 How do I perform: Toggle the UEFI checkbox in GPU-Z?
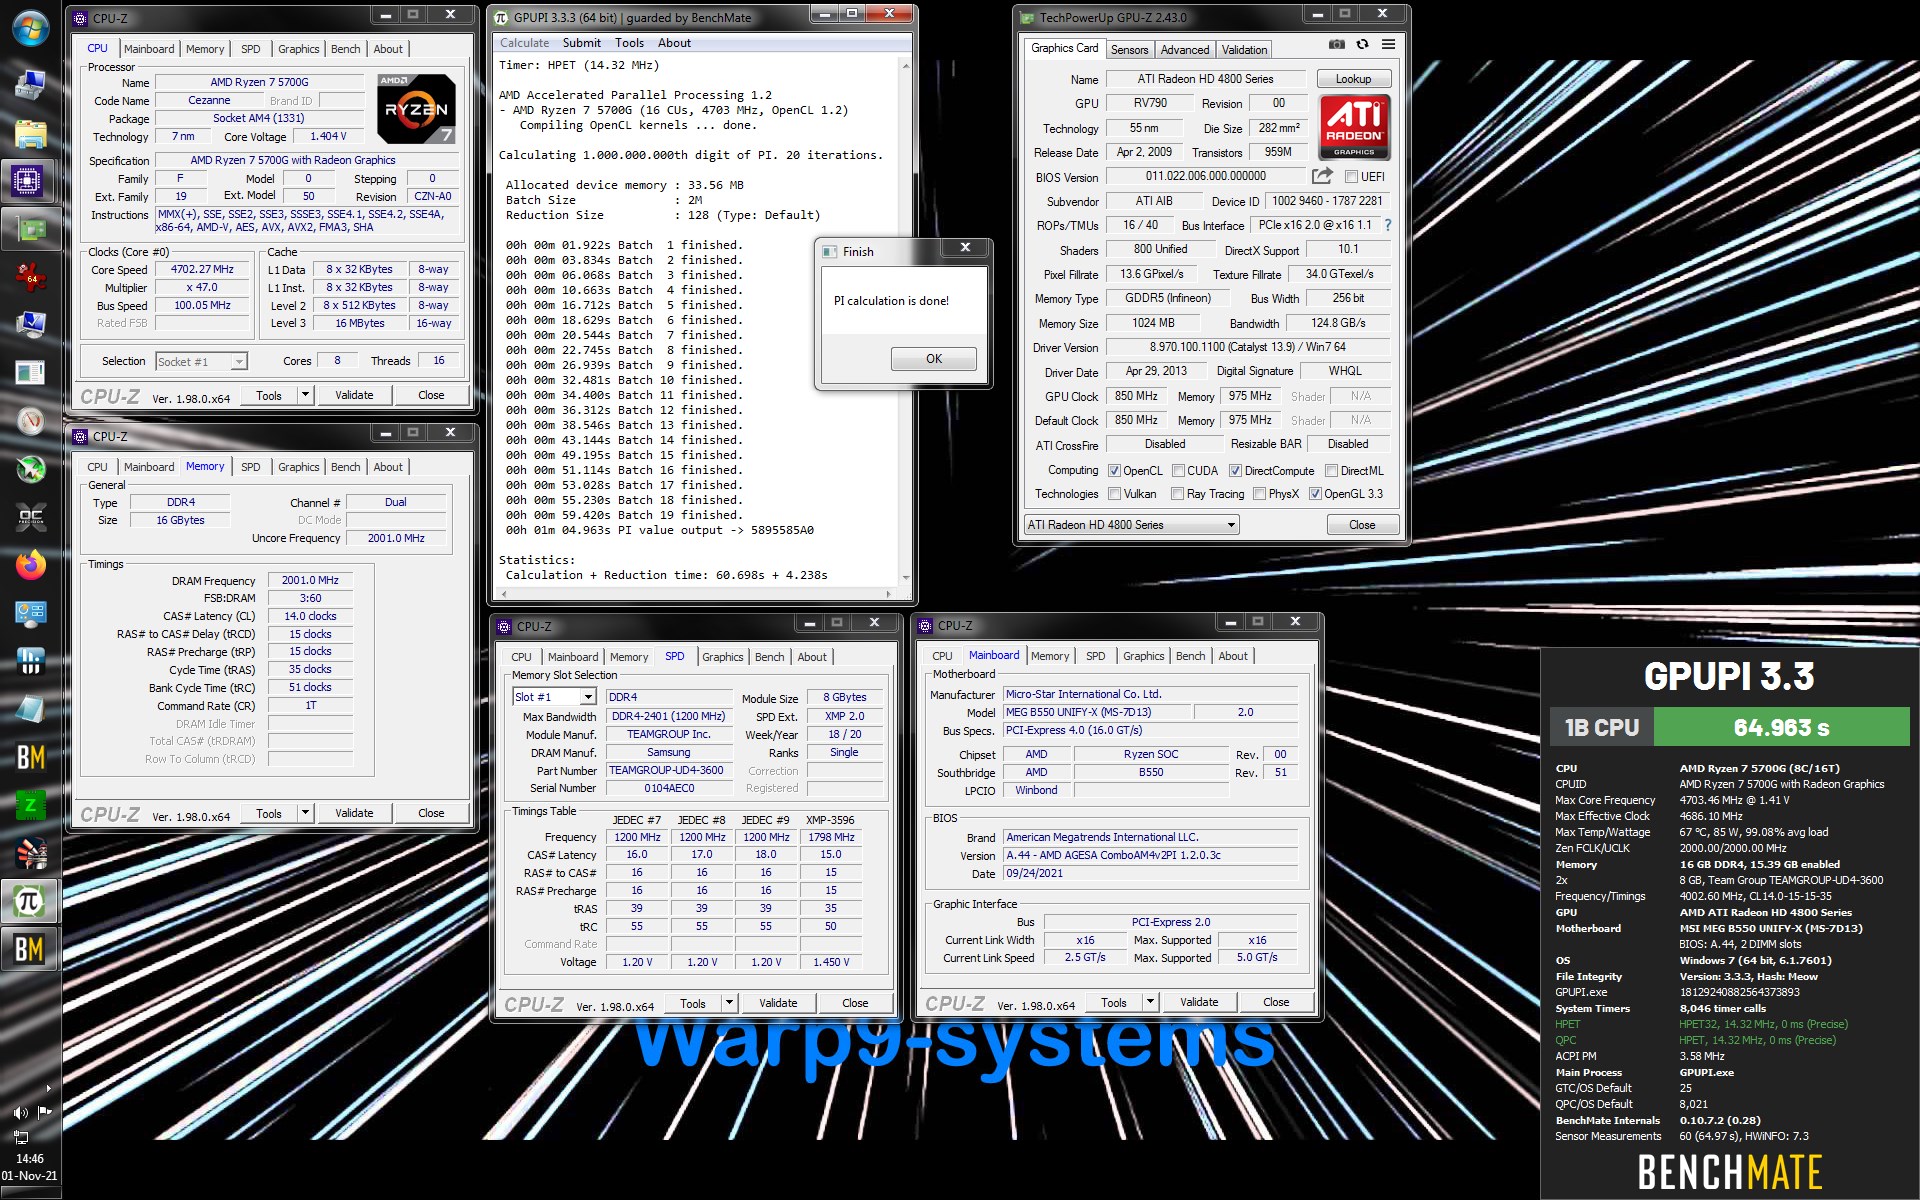tap(1351, 177)
